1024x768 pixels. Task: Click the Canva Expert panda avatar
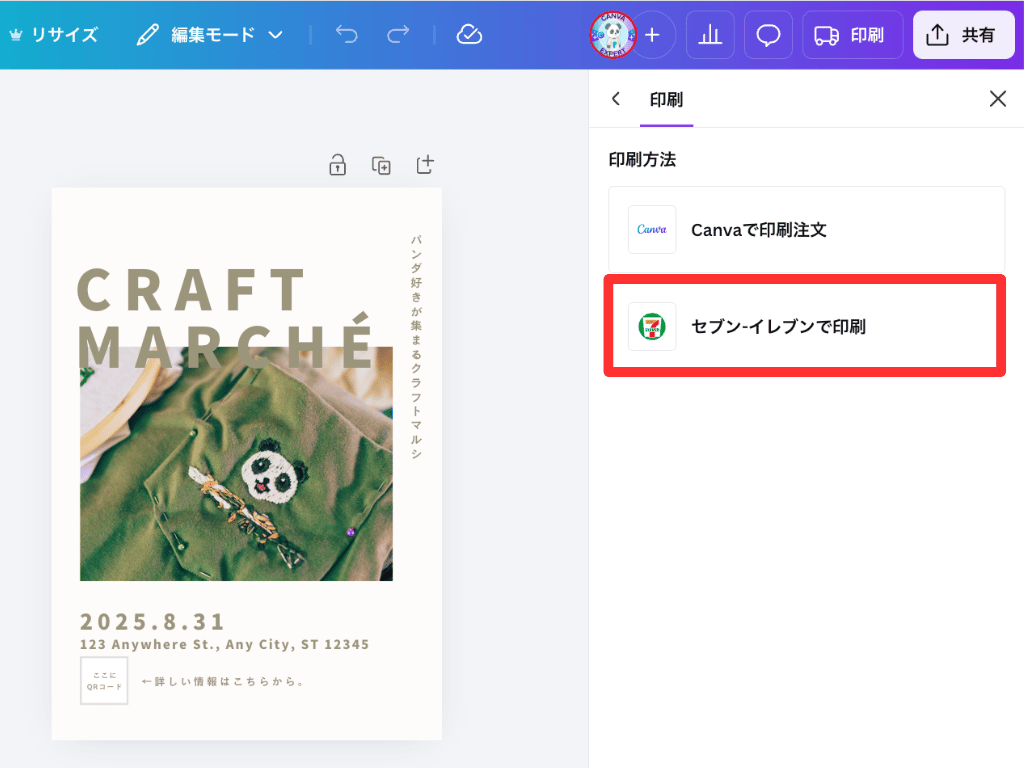614,34
